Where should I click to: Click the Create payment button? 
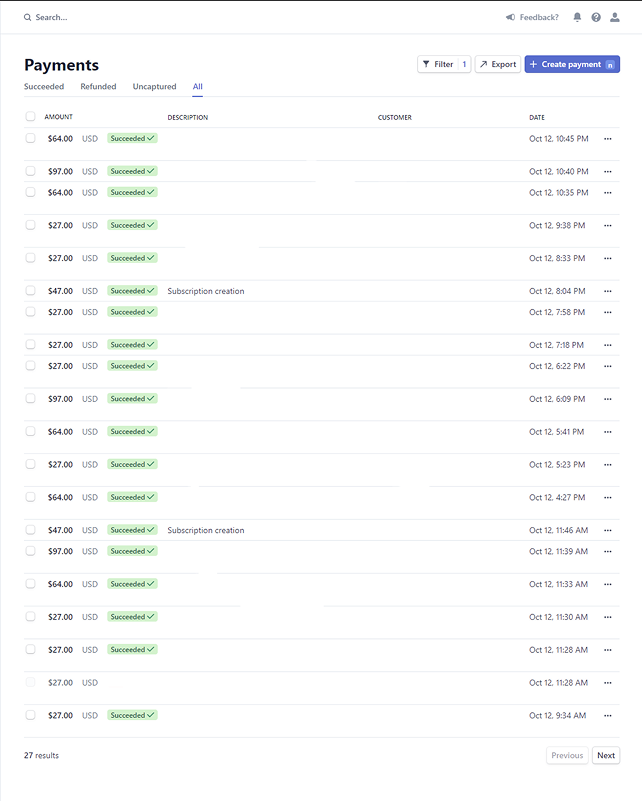coord(572,64)
